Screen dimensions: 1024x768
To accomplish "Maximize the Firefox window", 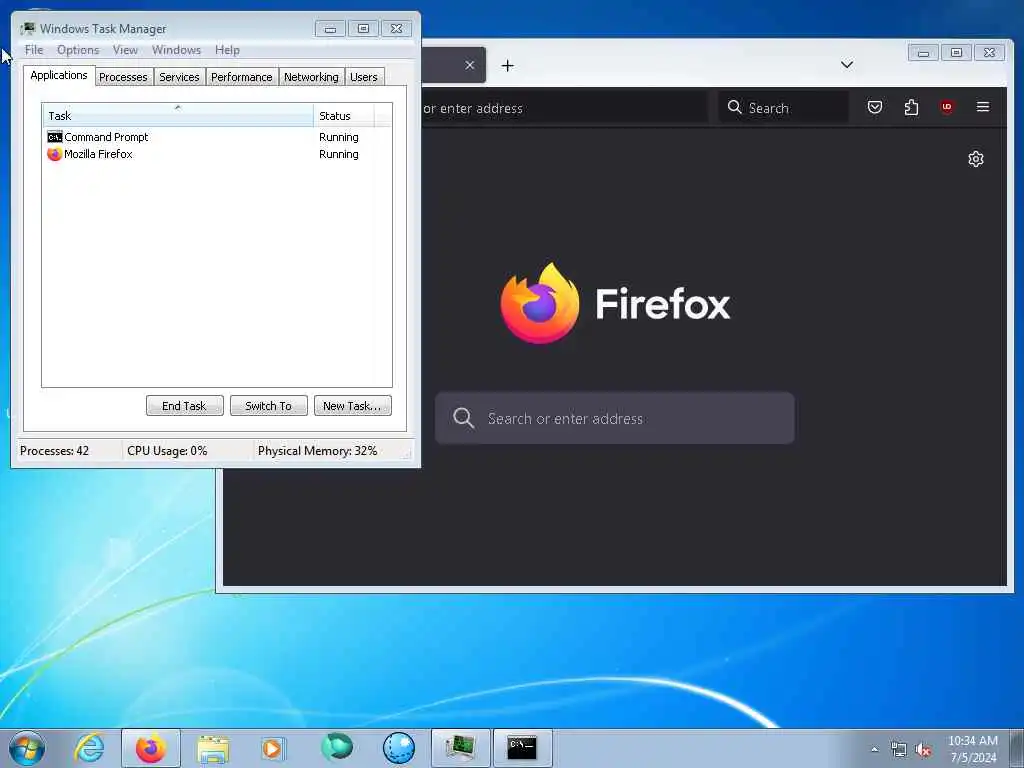I will pos(956,53).
